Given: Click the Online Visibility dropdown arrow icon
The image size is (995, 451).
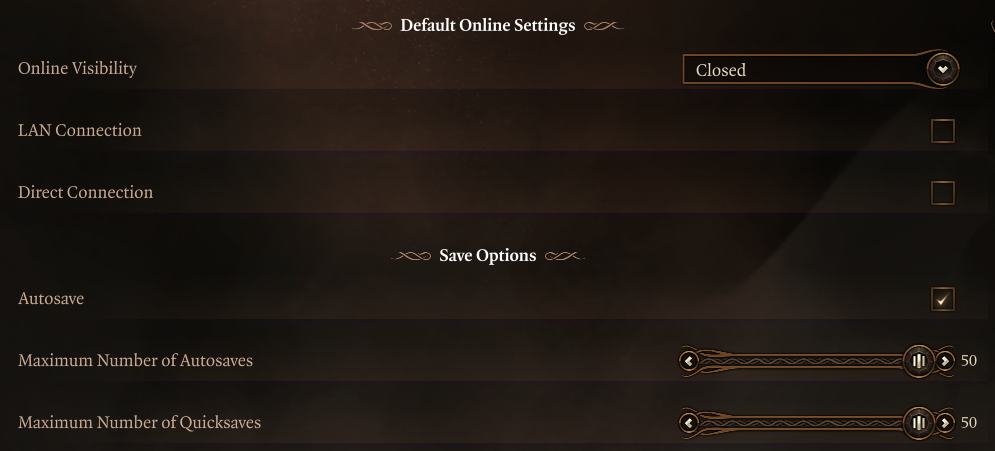Looking at the screenshot, I should point(942,69).
